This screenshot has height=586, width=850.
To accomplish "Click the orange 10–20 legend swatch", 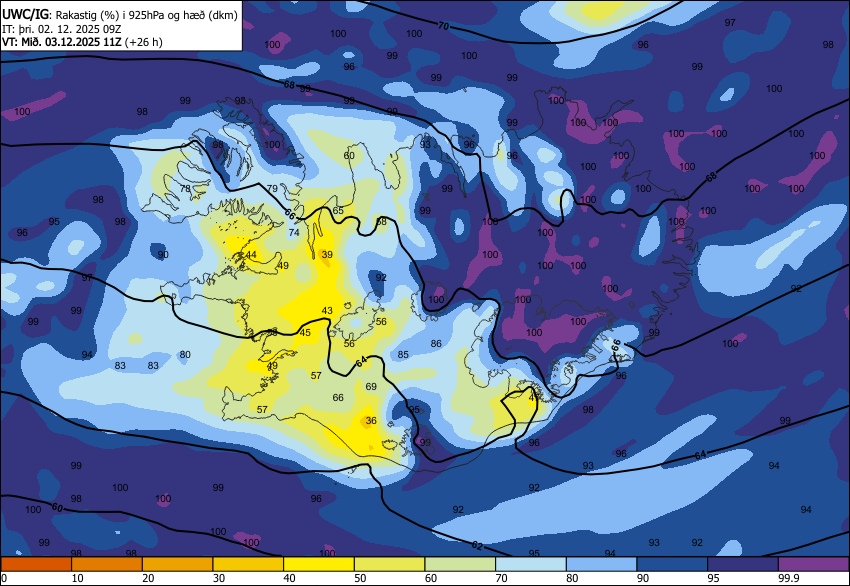I will [x=107, y=564].
